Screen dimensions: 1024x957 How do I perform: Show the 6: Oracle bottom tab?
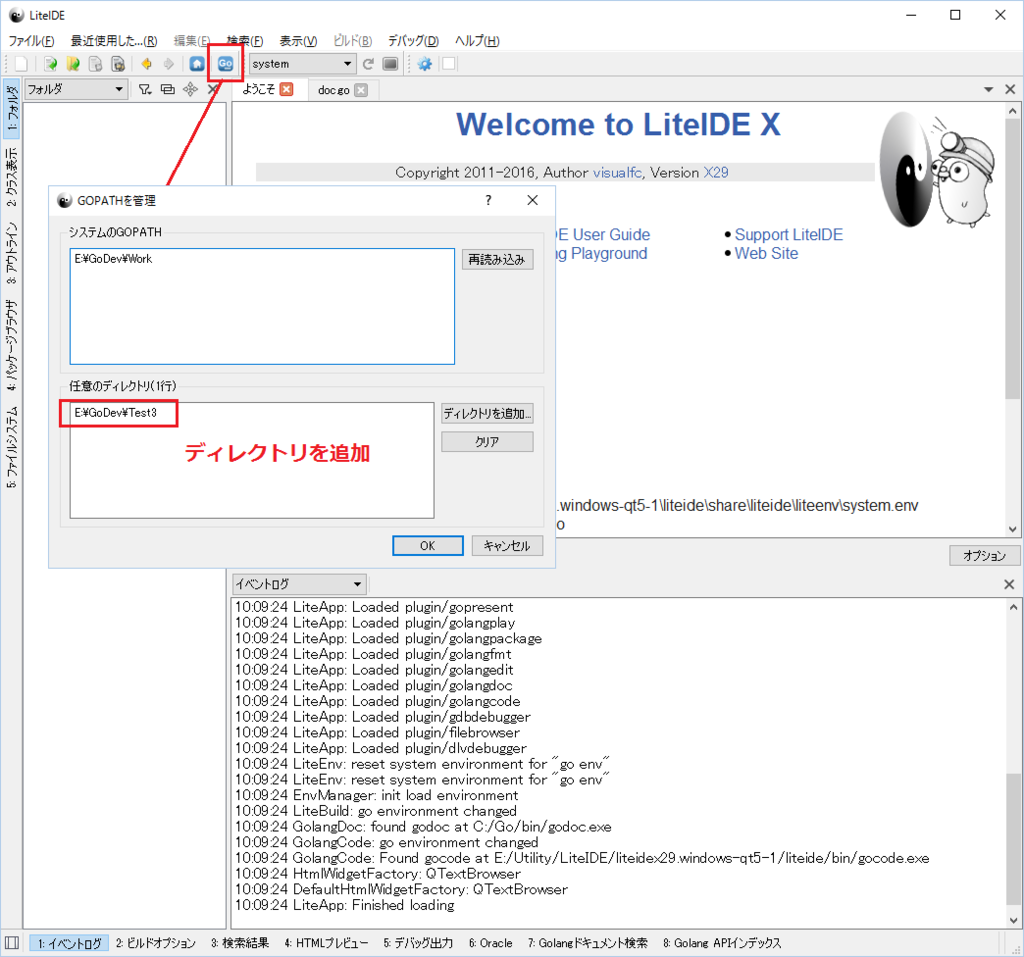pos(490,943)
